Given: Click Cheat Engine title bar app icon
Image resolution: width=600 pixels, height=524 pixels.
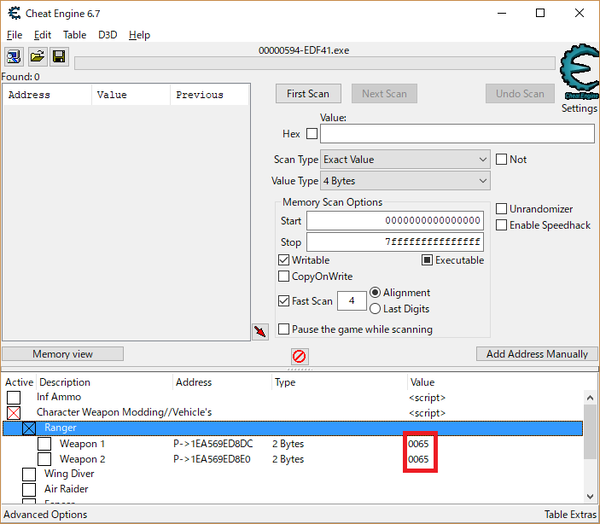Looking at the screenshot, I should click(x=15, y=13).
